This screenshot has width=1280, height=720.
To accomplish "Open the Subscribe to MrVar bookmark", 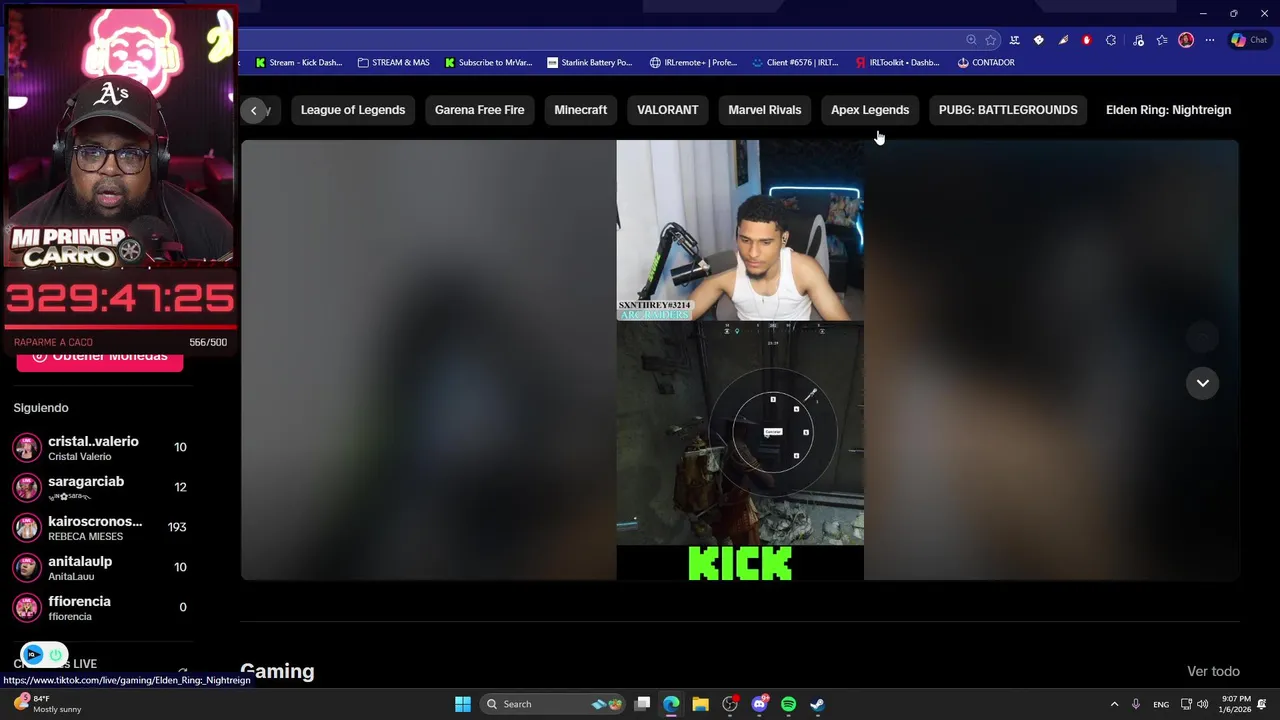I will click(488, 62).
